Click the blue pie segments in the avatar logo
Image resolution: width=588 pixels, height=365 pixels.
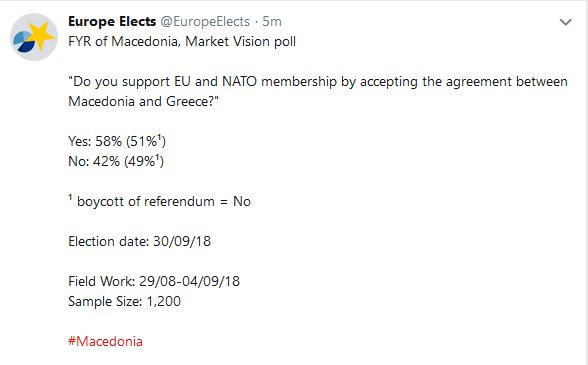24,41
